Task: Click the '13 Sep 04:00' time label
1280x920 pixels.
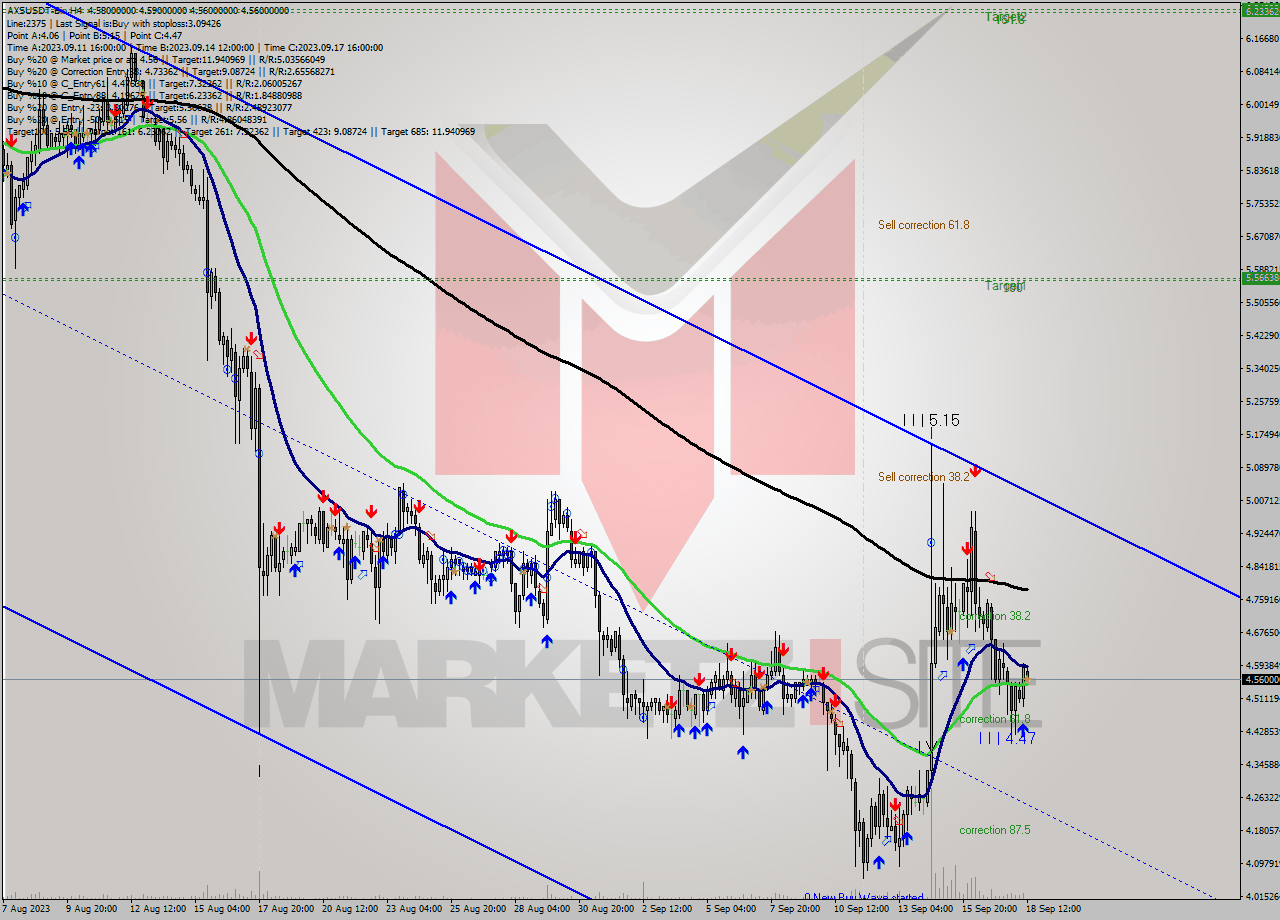Action: tap(925, 909)
